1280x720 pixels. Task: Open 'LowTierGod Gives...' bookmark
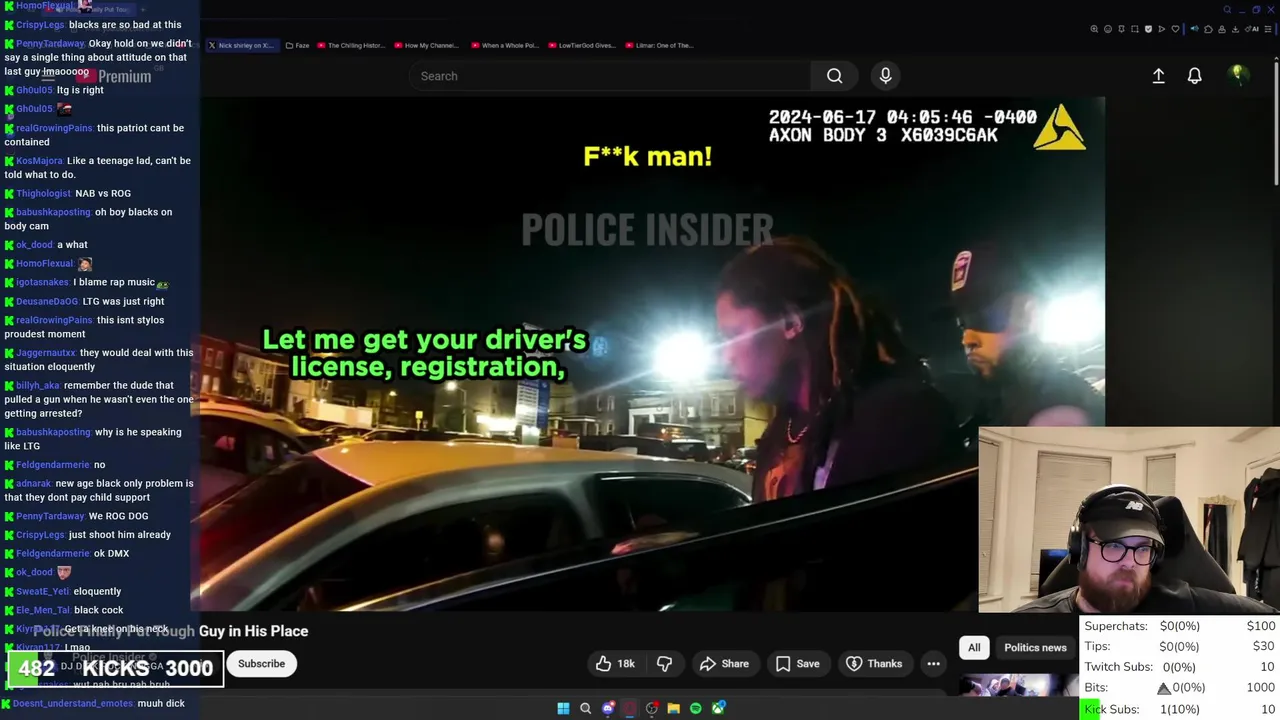tap(581, 45)
